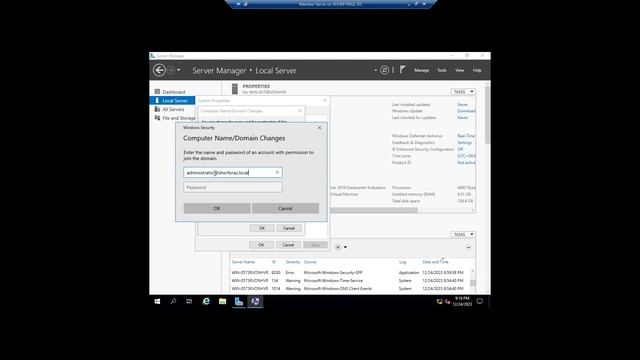Viewport: 640px width, 360px height.
Task: Click Cancel in Computer Name/Domain Changes window
Action: point(289,228)
